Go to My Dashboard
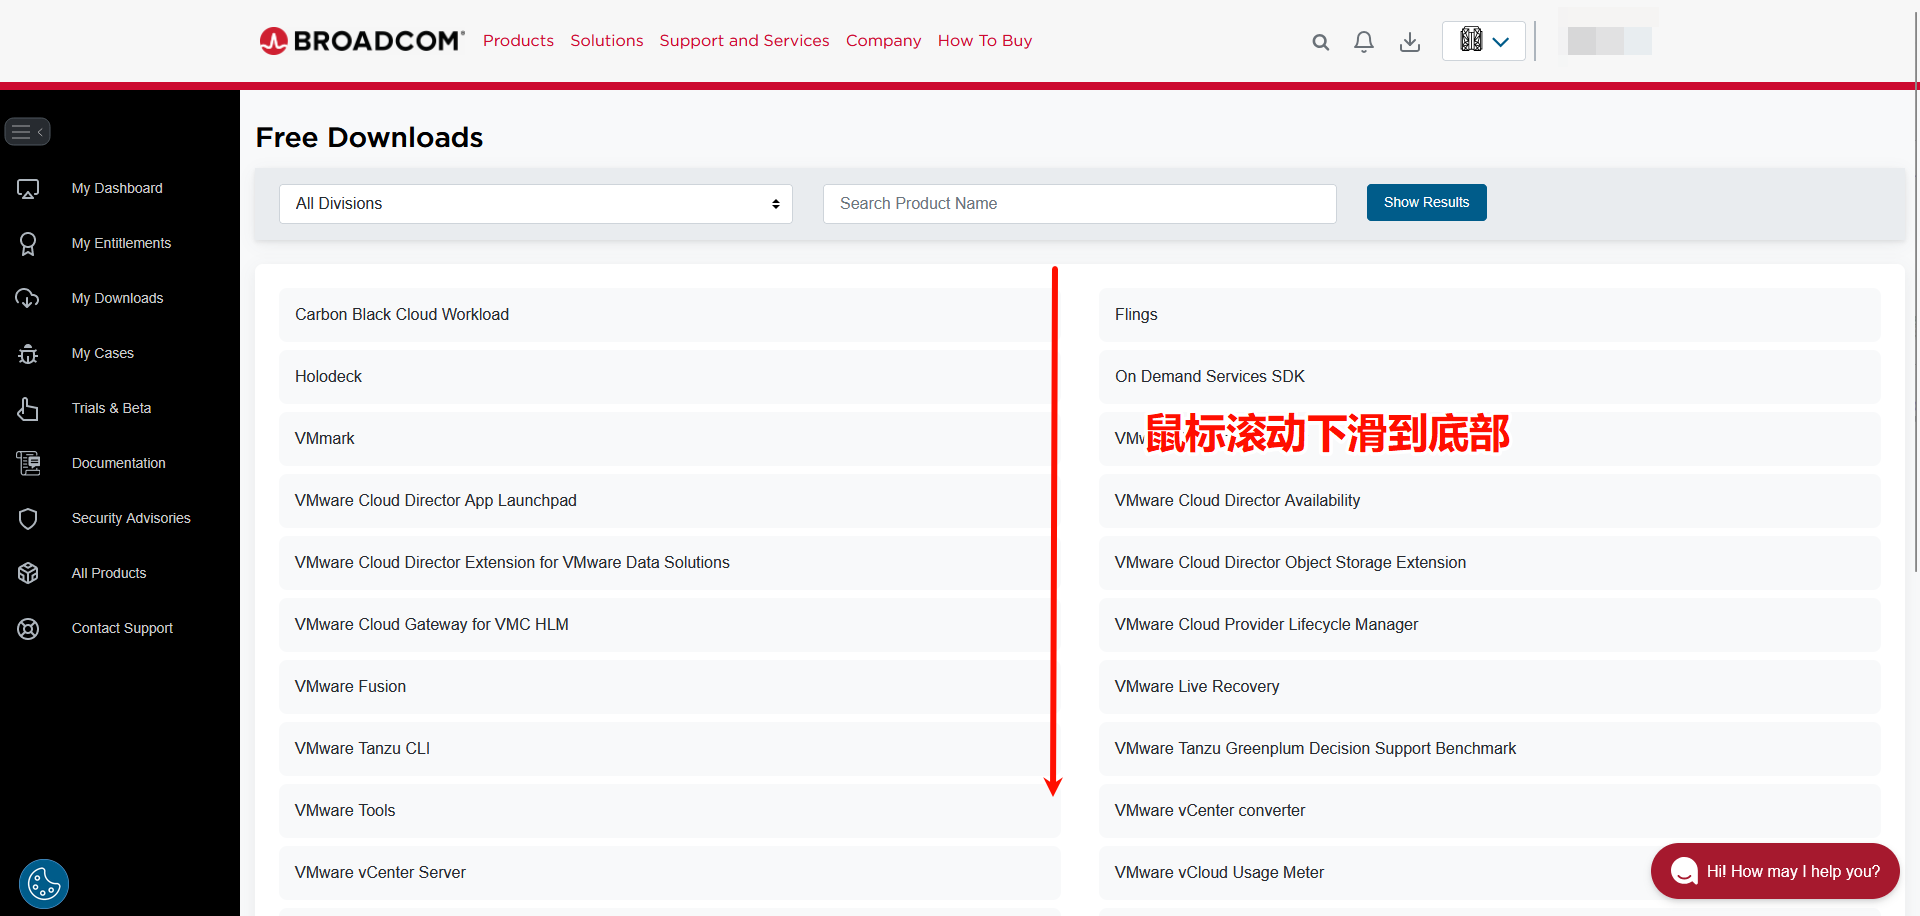The image size is (1920, 916). pyautogui.click(x=117, y=188)
